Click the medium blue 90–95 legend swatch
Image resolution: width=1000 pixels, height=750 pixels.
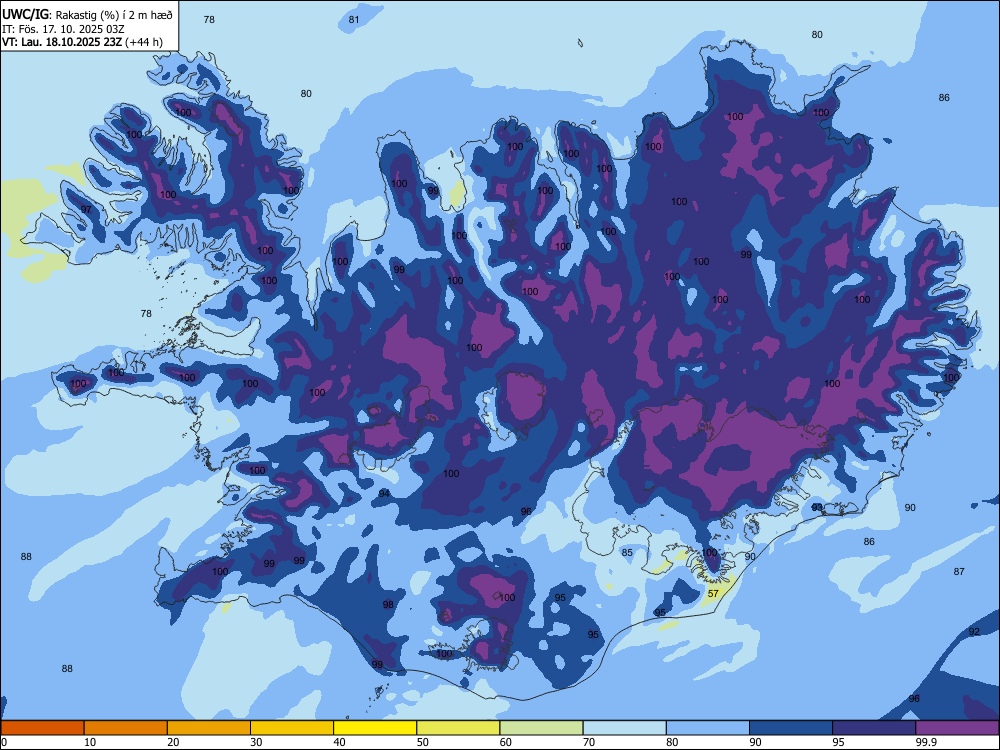pyautogui.click(x=791, y=728)
